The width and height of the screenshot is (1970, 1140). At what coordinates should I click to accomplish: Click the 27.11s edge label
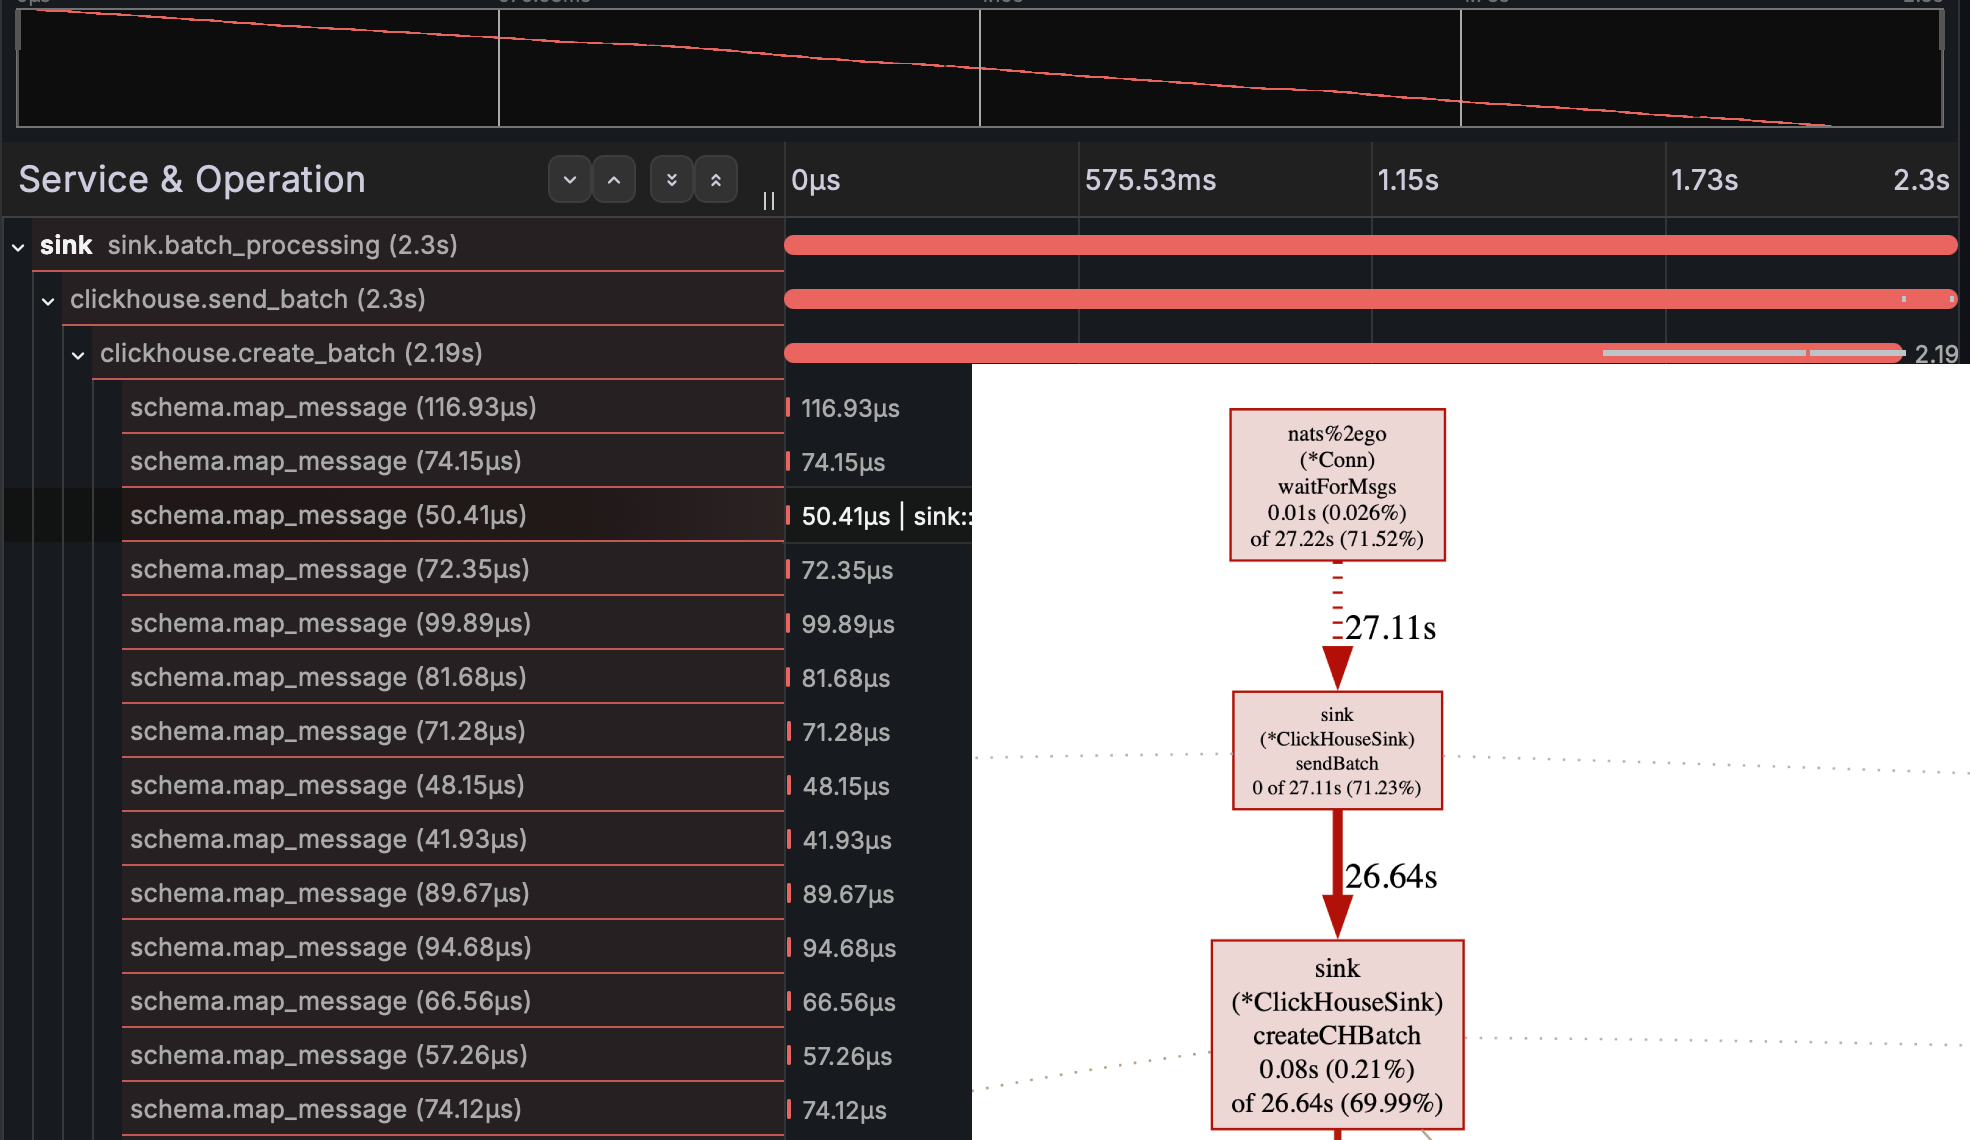(1390, 627)
